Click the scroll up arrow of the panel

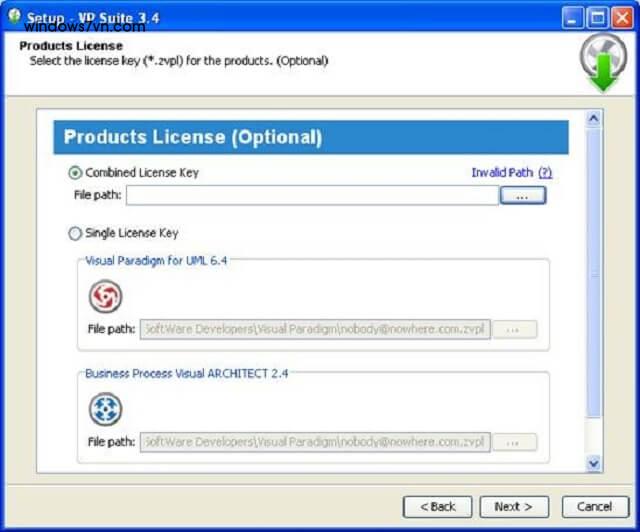(593, 119)
